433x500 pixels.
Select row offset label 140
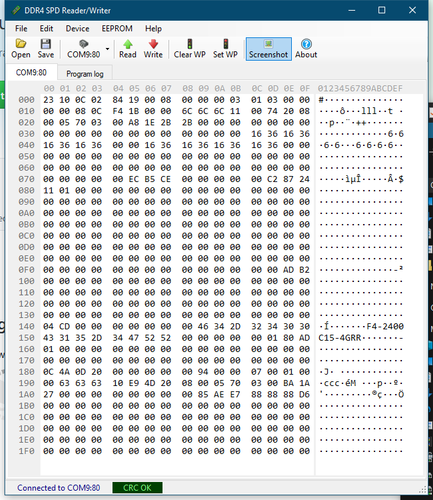pyautogui.click(x=26, y=326)
